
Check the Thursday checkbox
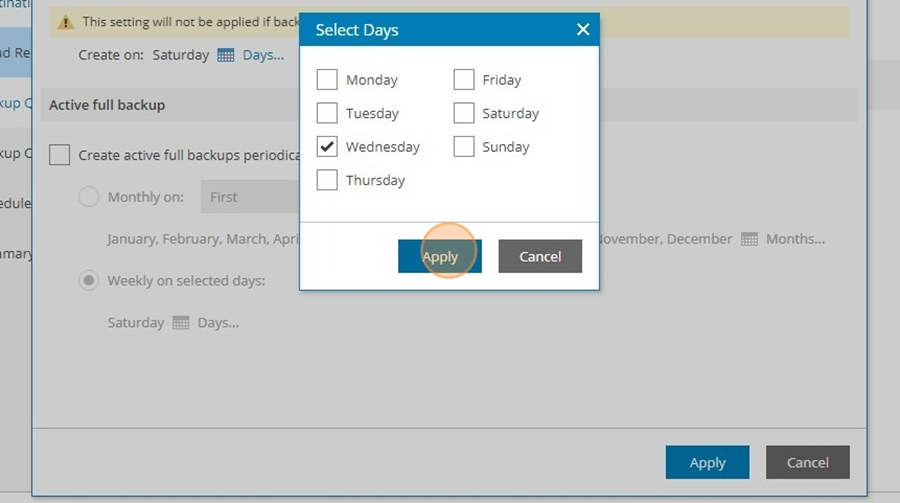point(327,180)
